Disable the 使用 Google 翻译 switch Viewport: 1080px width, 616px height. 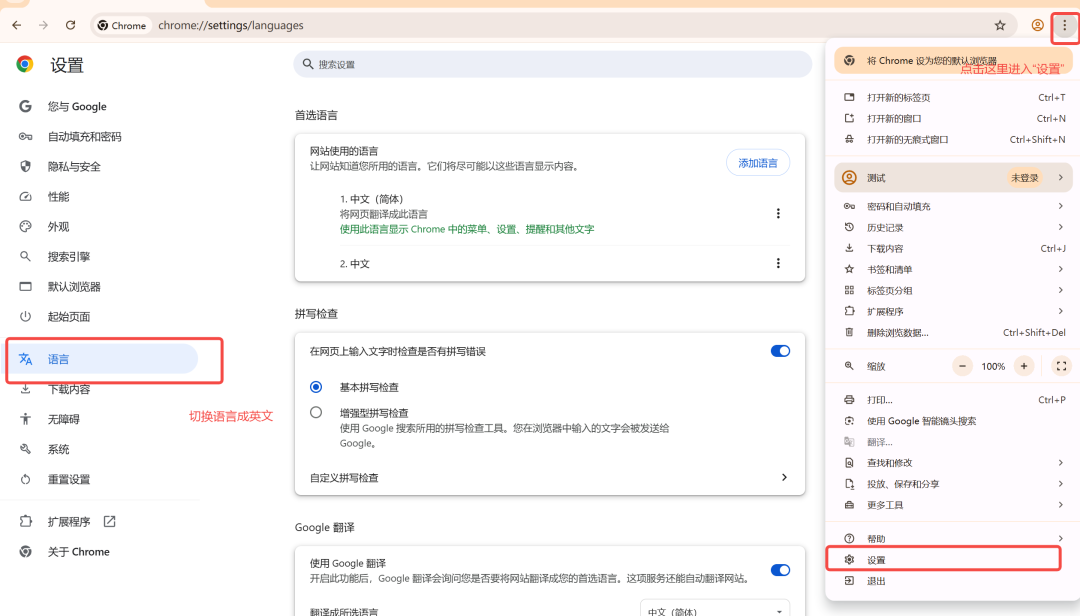tap(779, 570)
